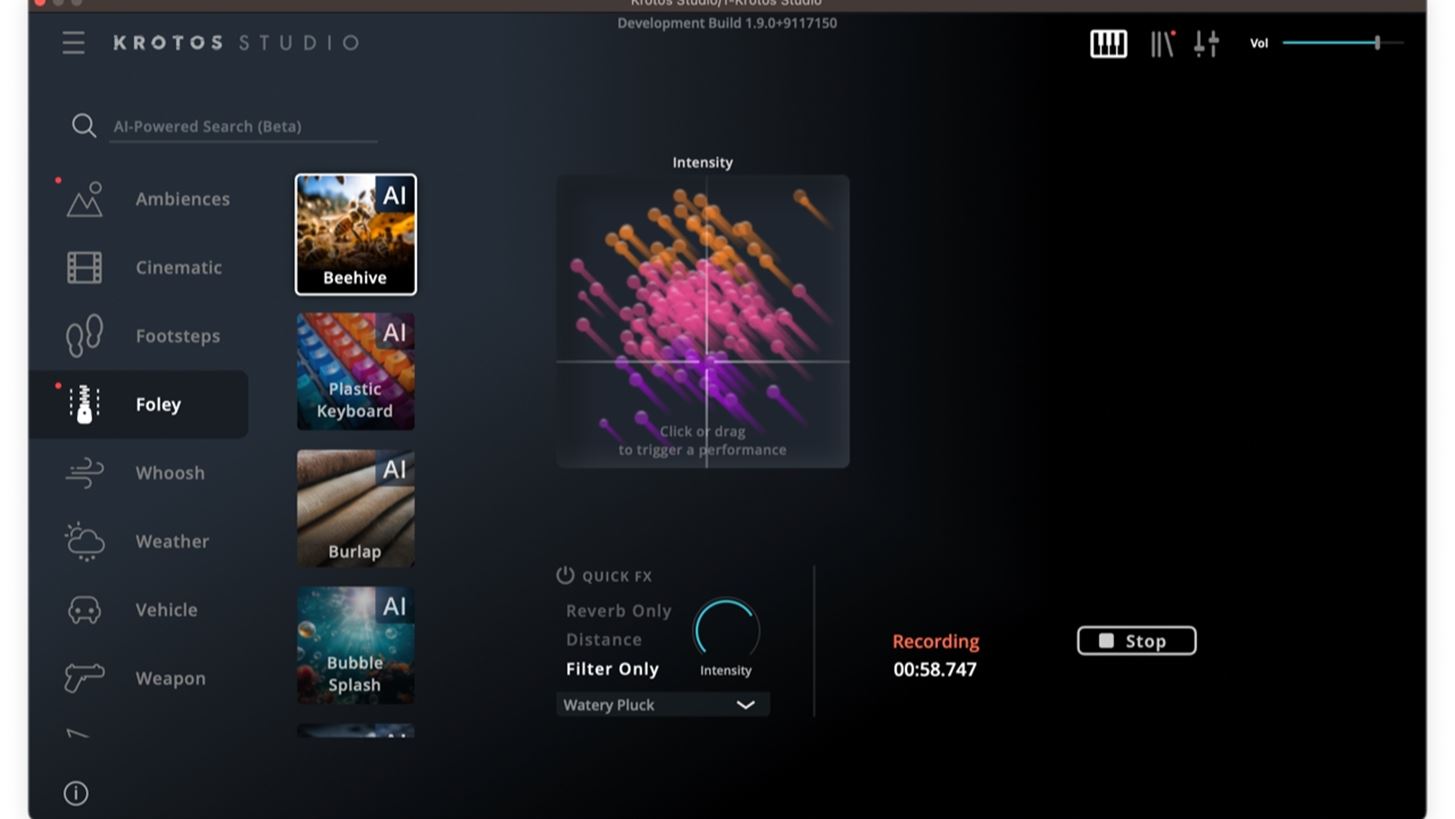The width and height of the screenshot is (1455, 819).
Task: Click the Vol volume slider
Action: (x=1343, y=43)
